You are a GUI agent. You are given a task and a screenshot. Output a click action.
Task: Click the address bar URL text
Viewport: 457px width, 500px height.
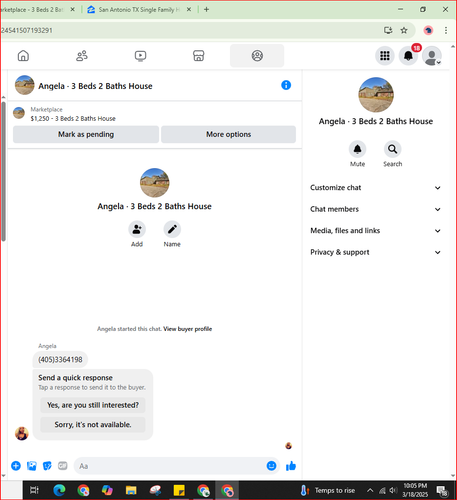[27, 30]
